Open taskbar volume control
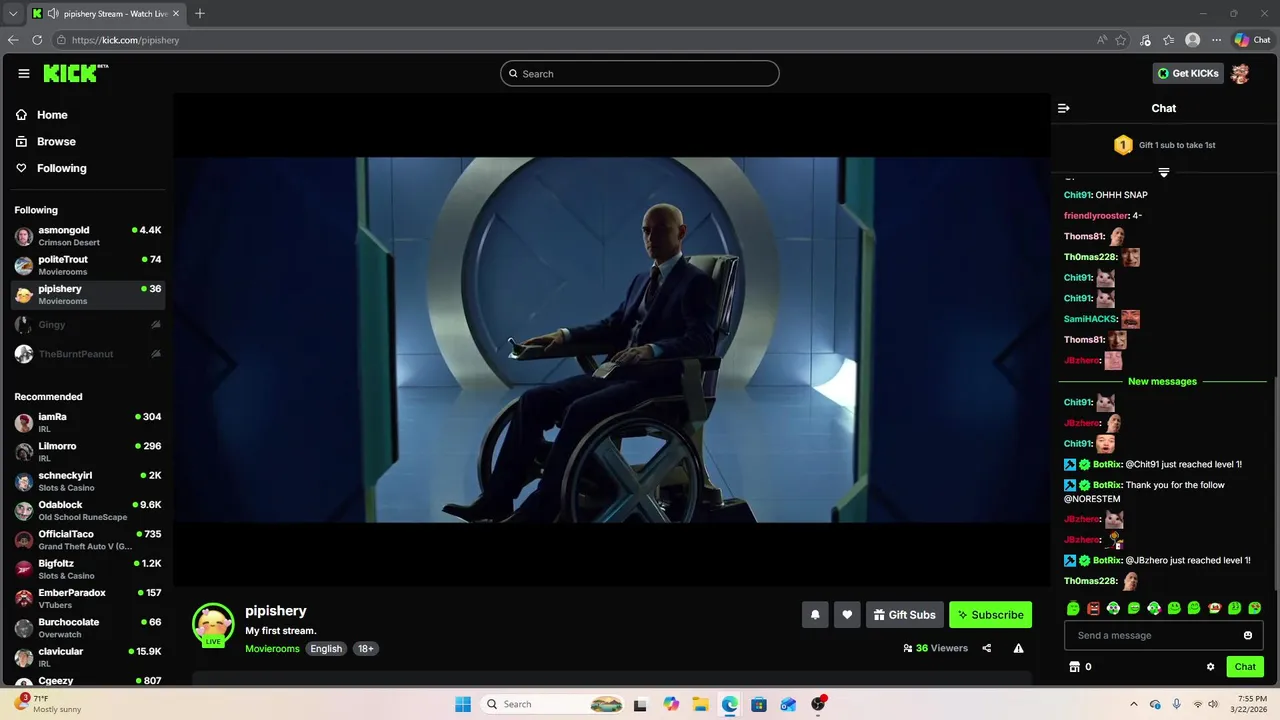Image resolution: width=1280 pixels, height=720 pixels. 1213,704
